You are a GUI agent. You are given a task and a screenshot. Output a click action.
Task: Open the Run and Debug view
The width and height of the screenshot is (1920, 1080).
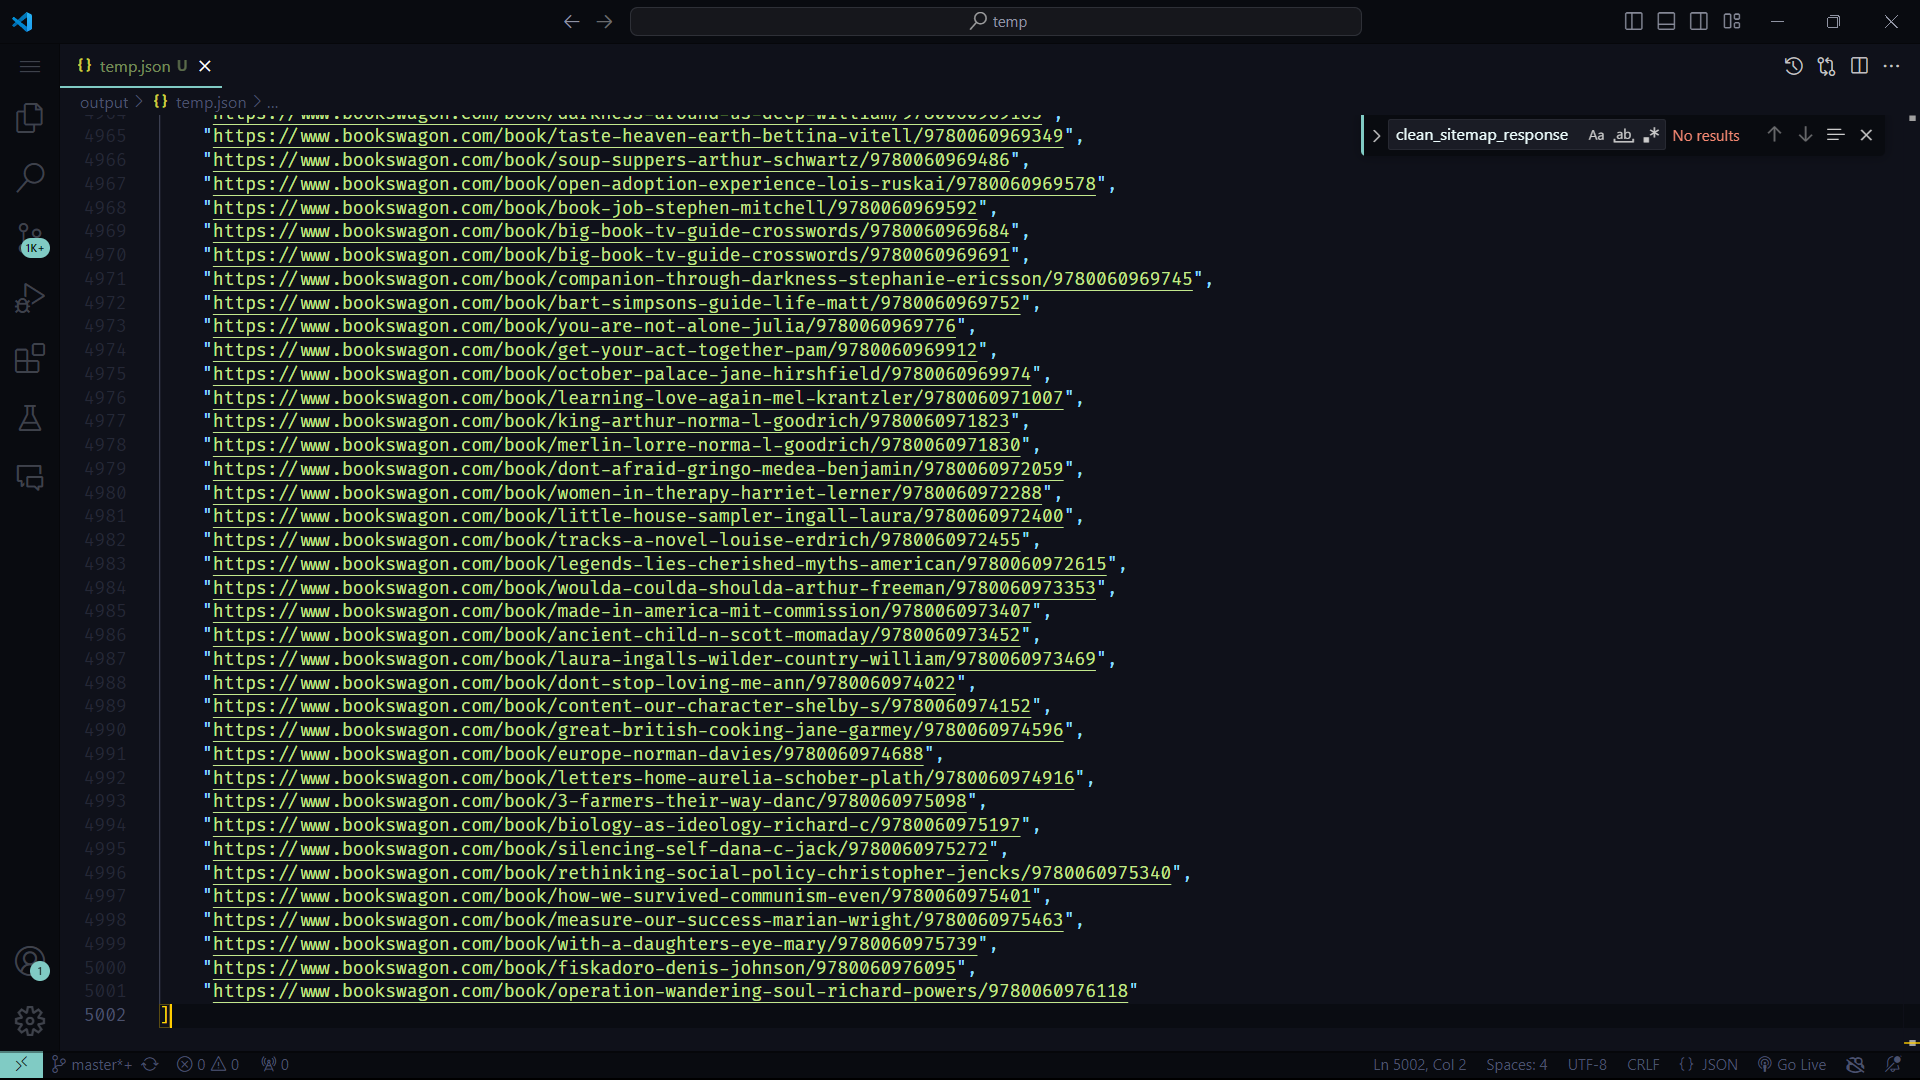coord(30,298)
